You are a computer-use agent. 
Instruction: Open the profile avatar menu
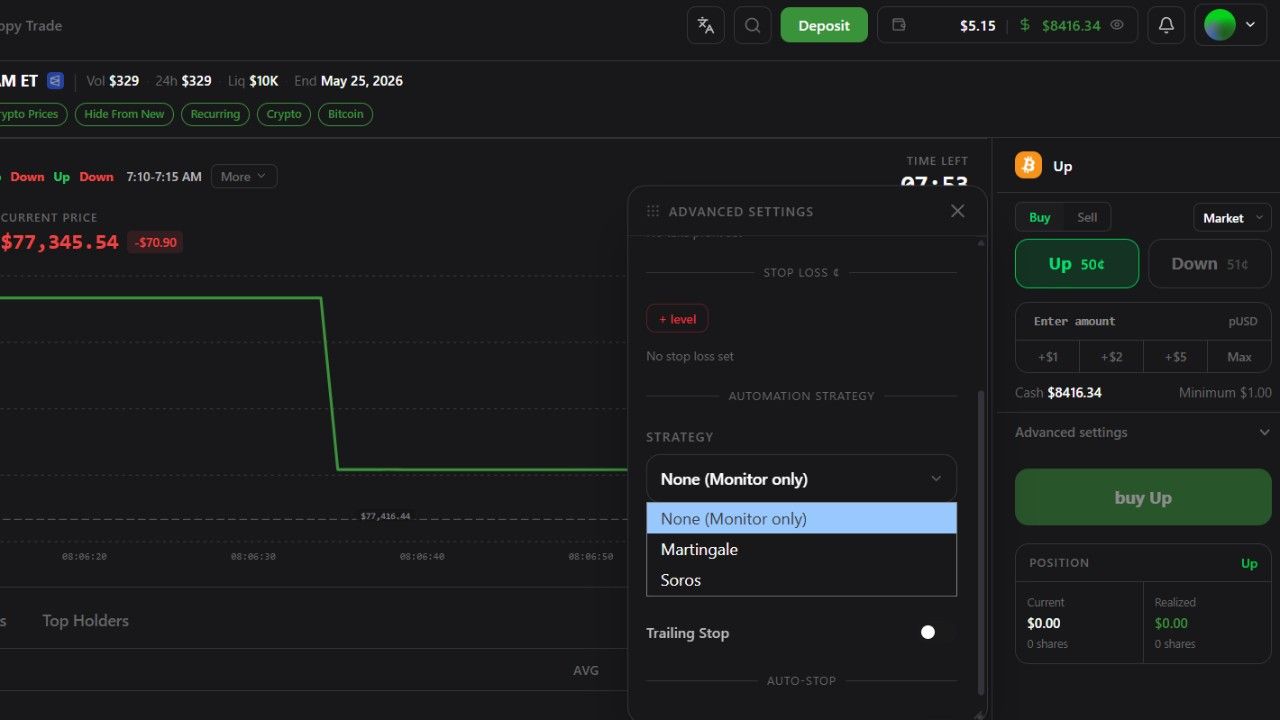1231,26
